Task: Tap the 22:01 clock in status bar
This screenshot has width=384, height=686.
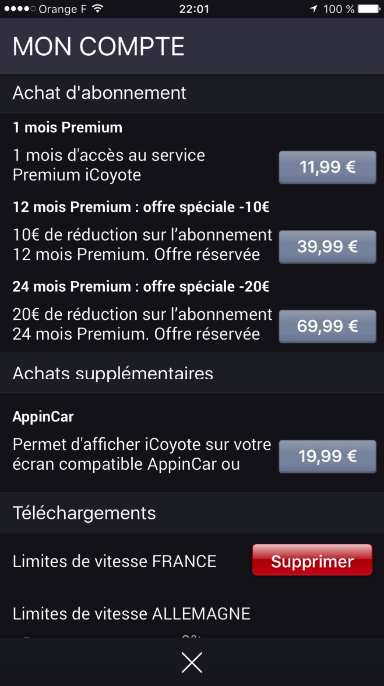Action: click(194, 9)
